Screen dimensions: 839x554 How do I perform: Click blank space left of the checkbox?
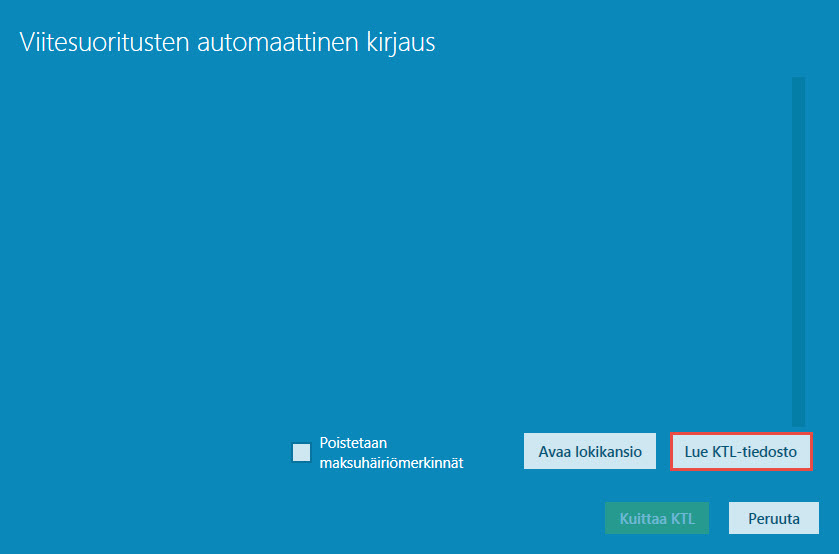pos(150,452)
